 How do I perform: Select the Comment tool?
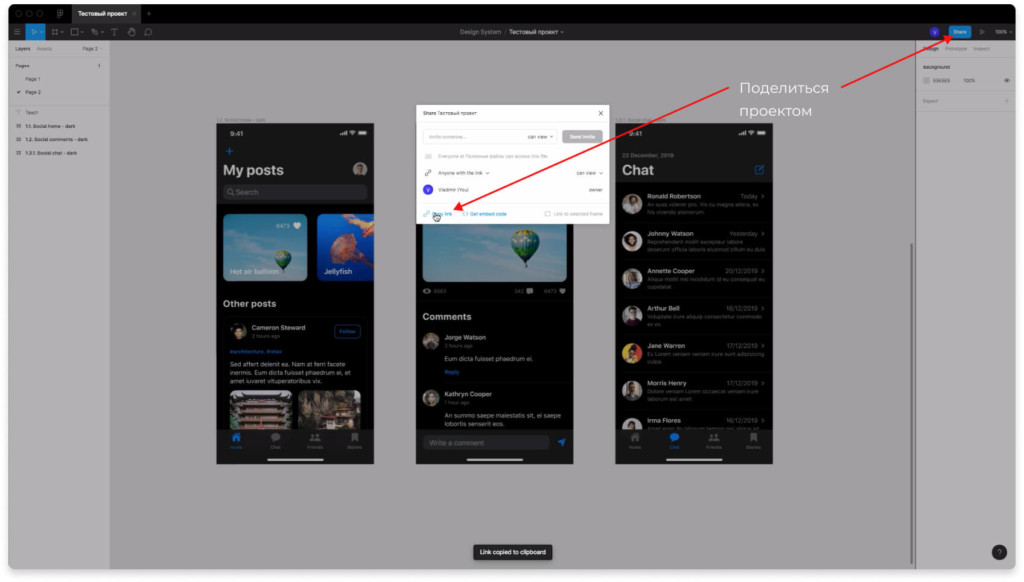point(148,32)
